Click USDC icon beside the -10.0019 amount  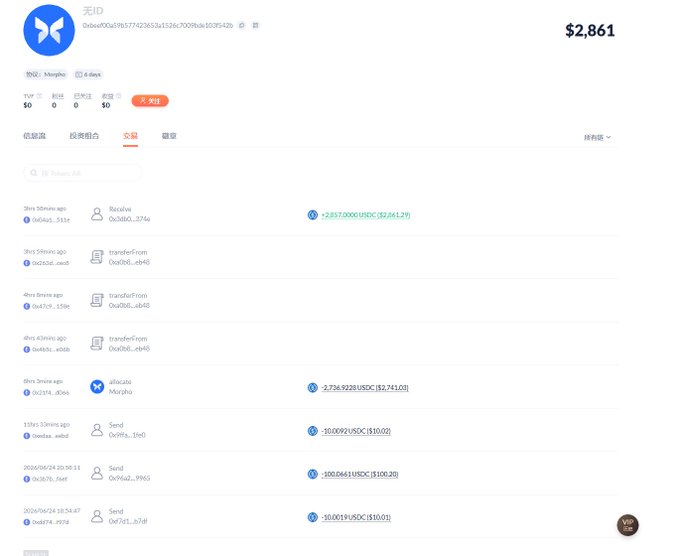313,517
